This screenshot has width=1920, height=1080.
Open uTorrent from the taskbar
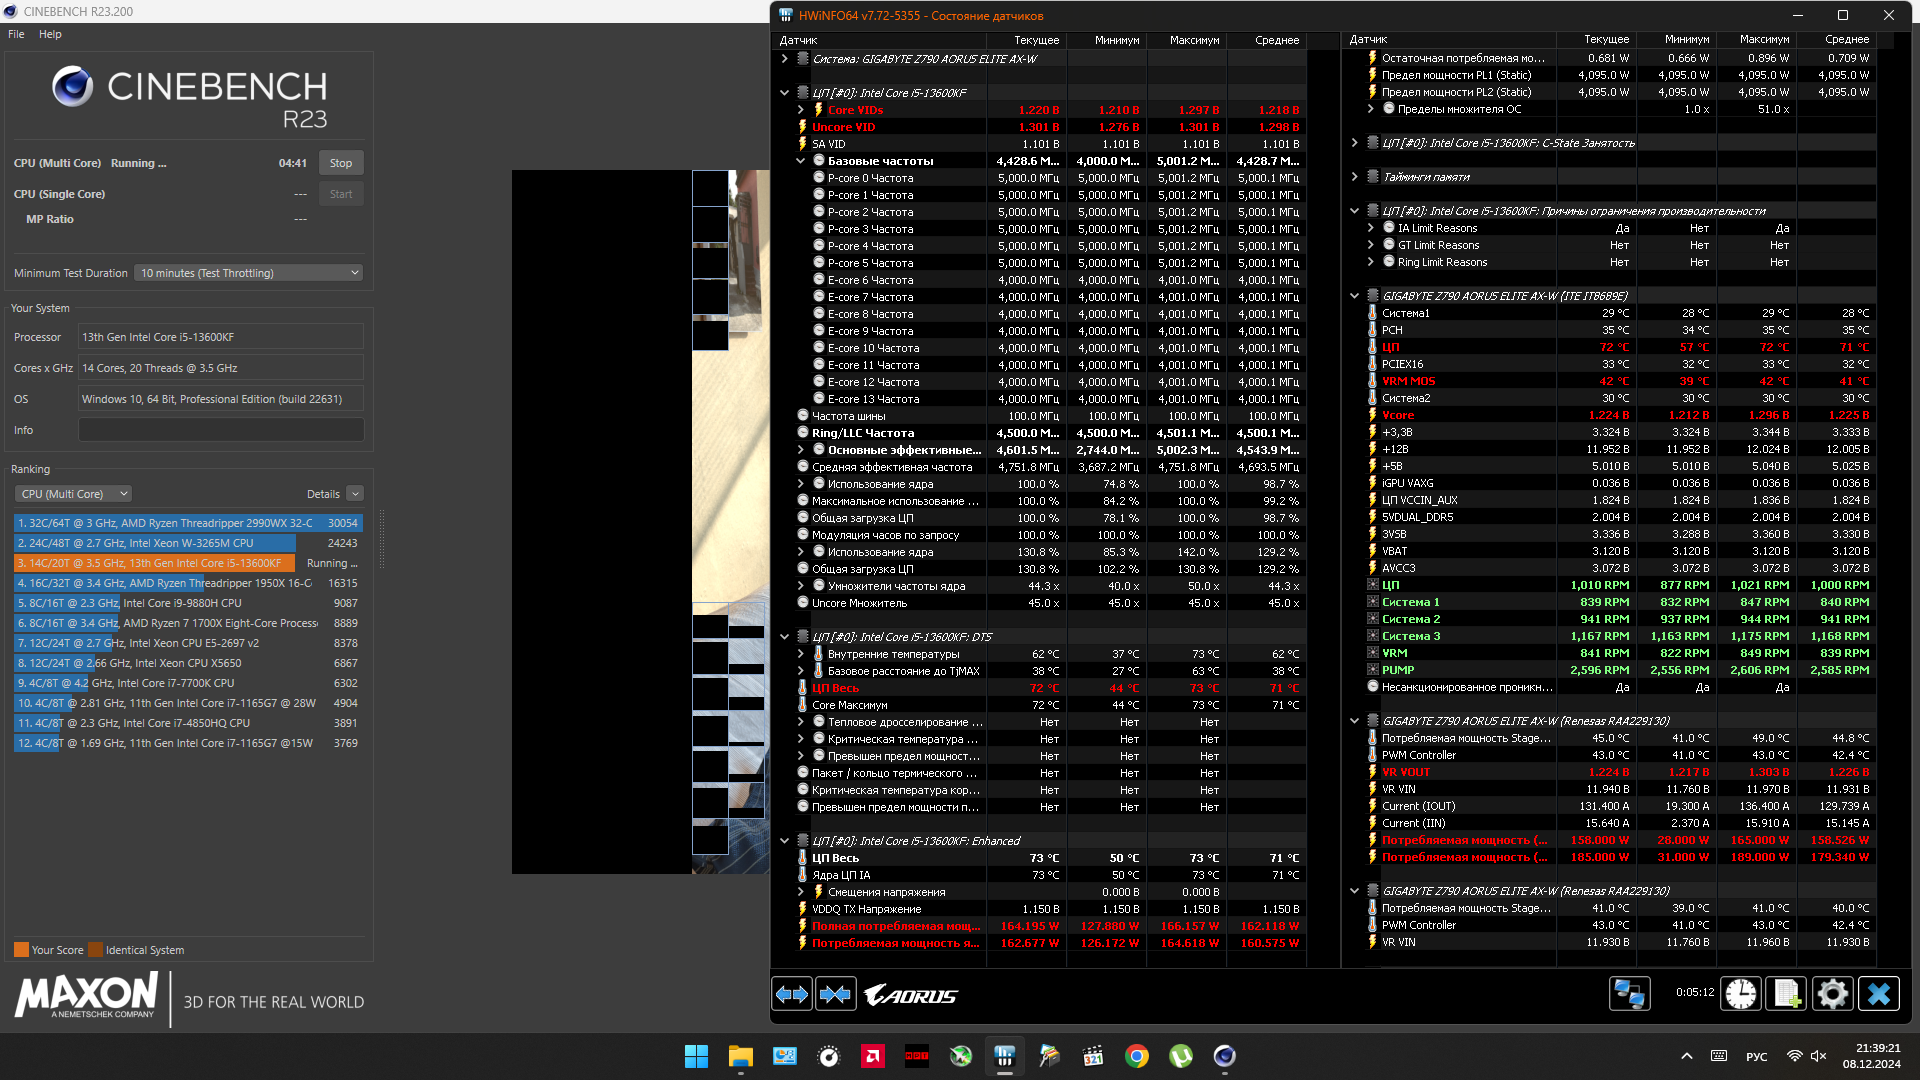click(1181, 1056)
